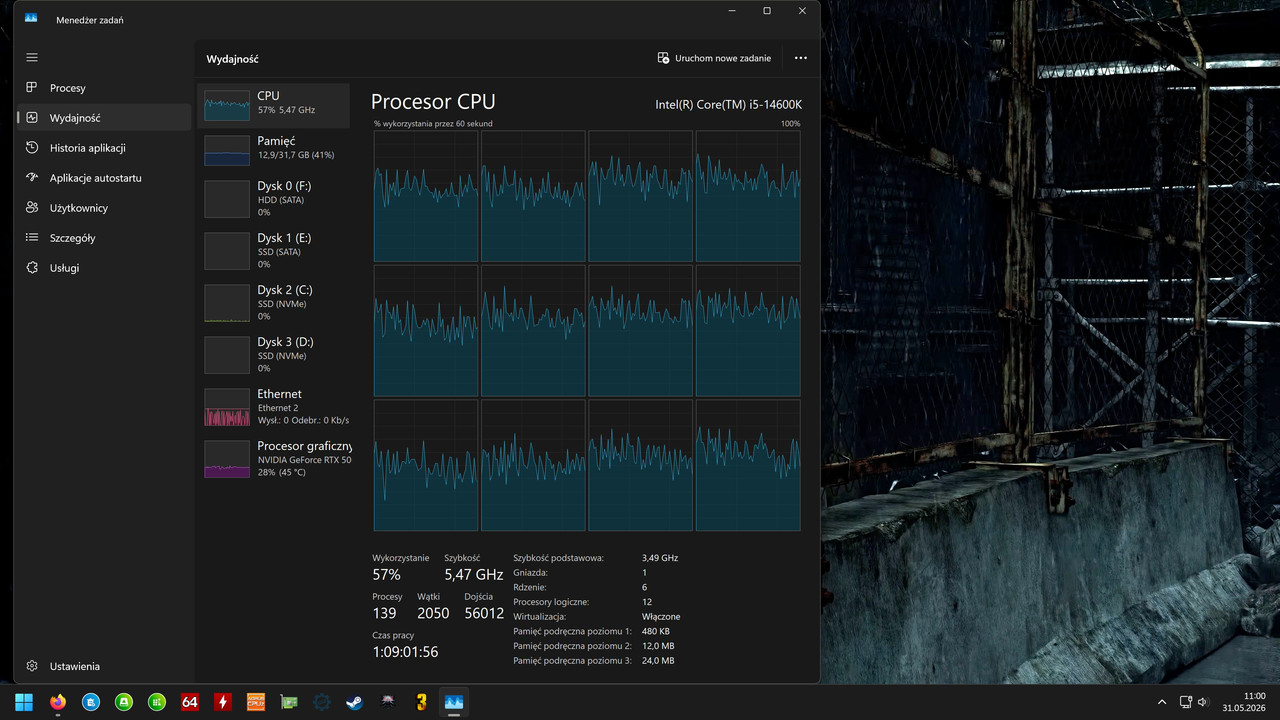Click Czas pracy value 1:09:01:56

click(x=405, y=652)
